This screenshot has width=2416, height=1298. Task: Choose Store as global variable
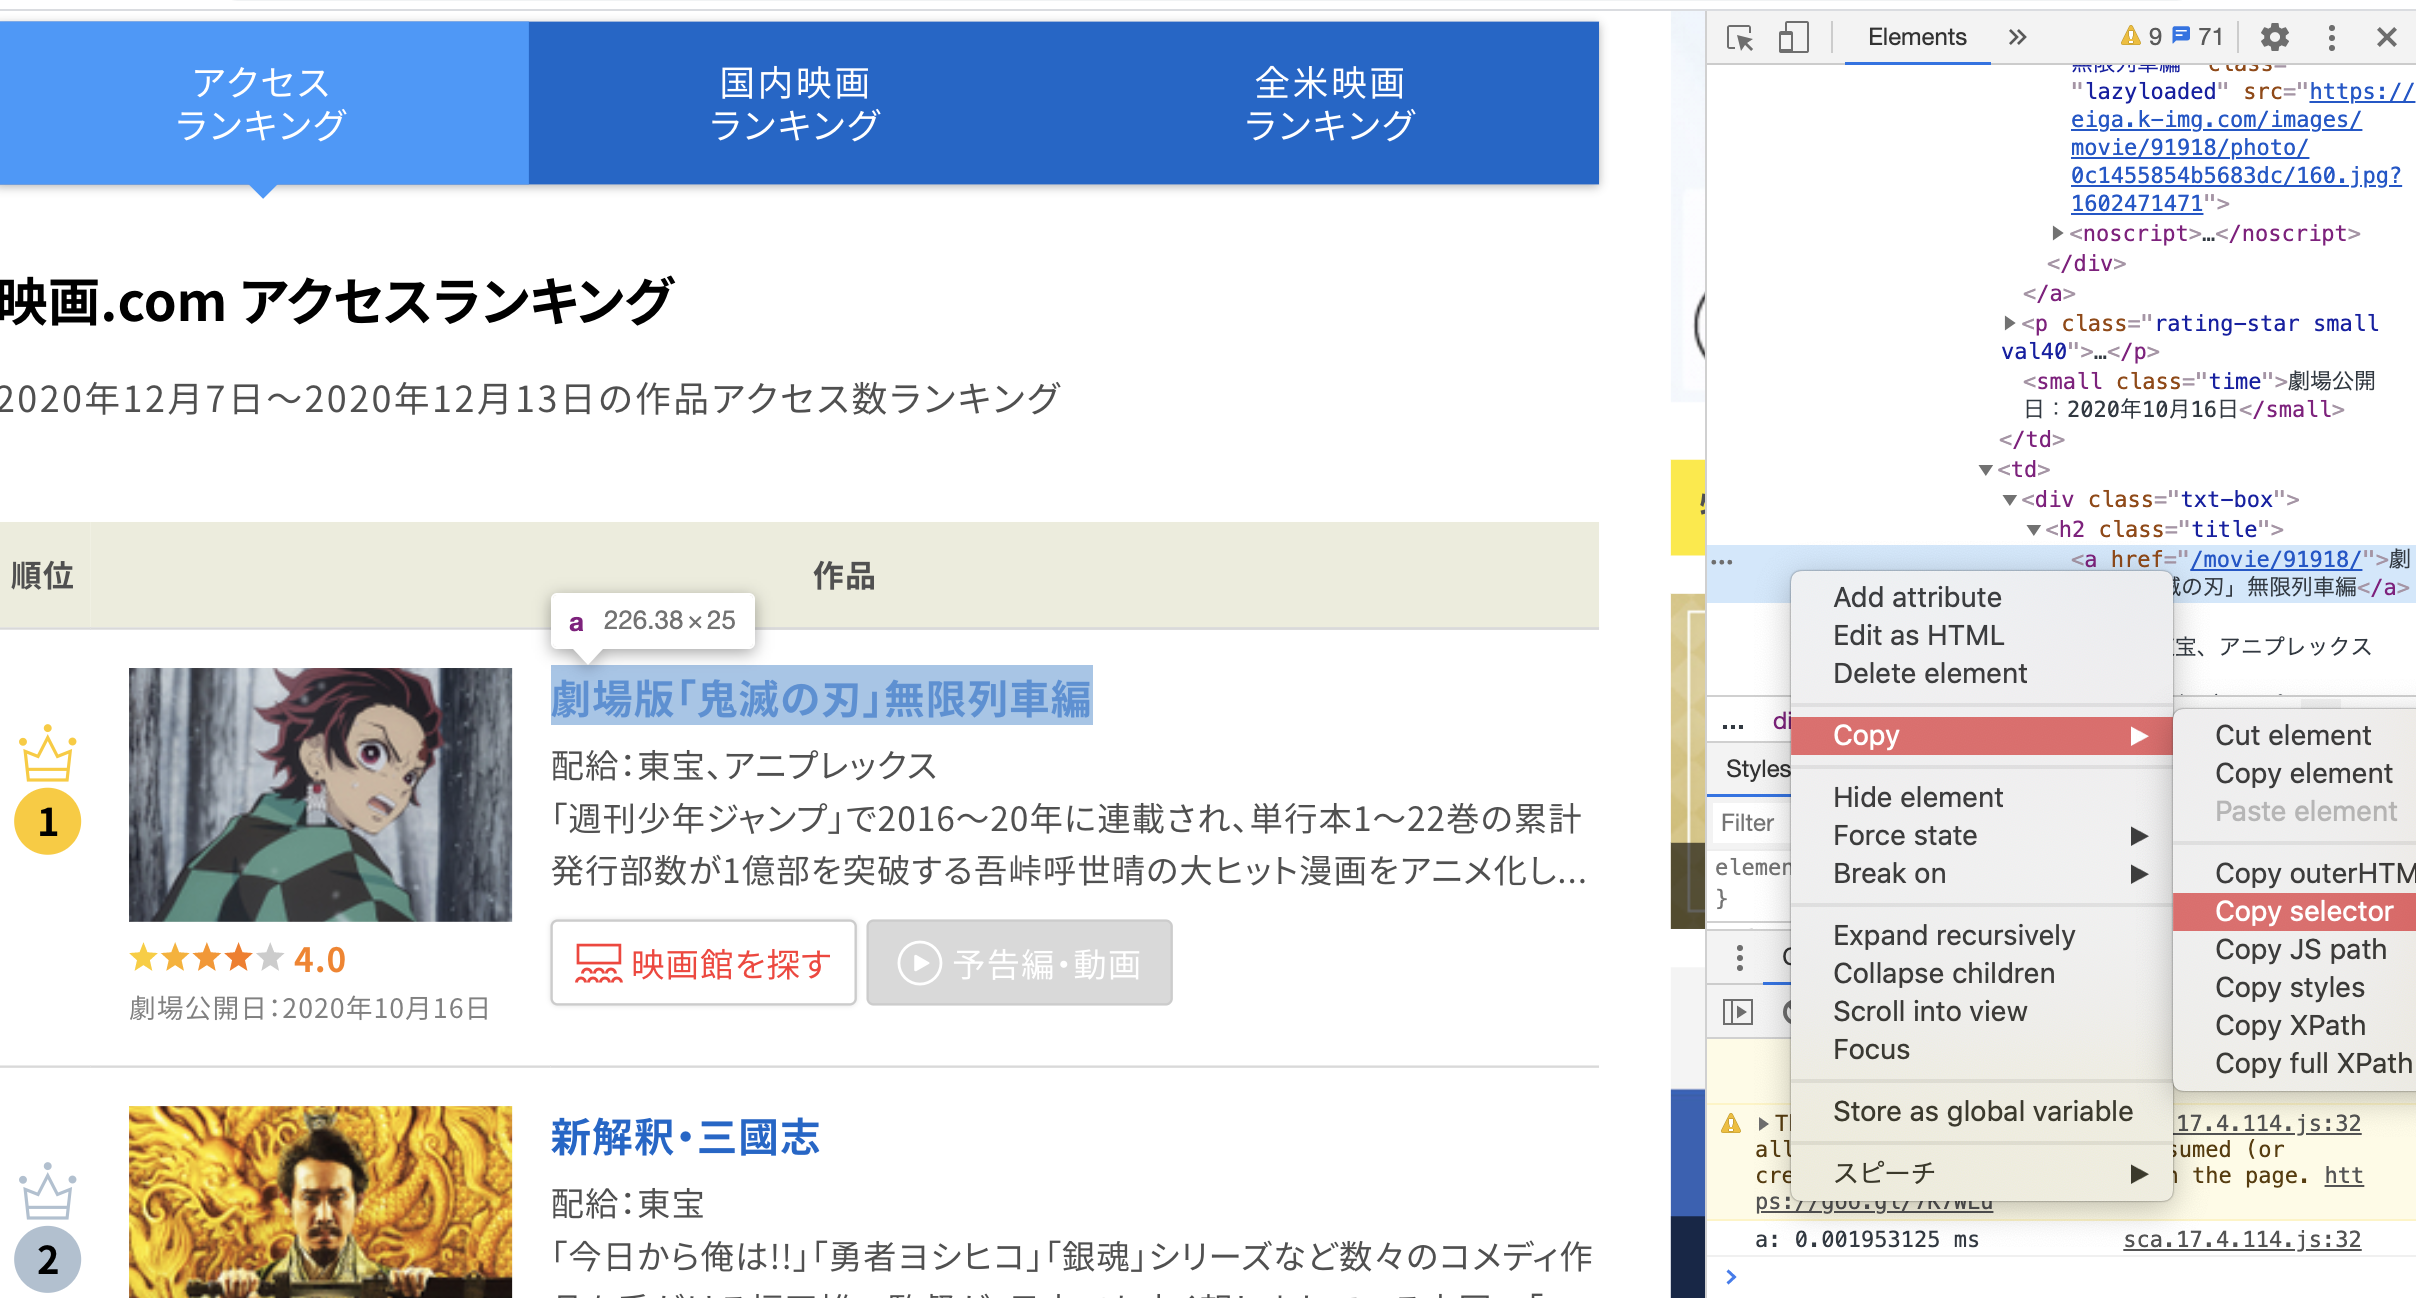[x=1982, y=1111]
